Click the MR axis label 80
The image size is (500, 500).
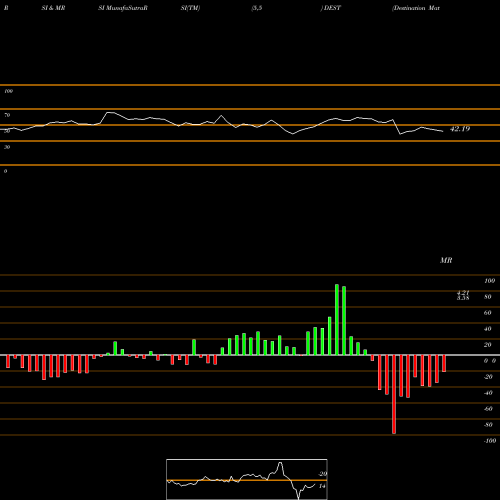click(x=488, y=297)
